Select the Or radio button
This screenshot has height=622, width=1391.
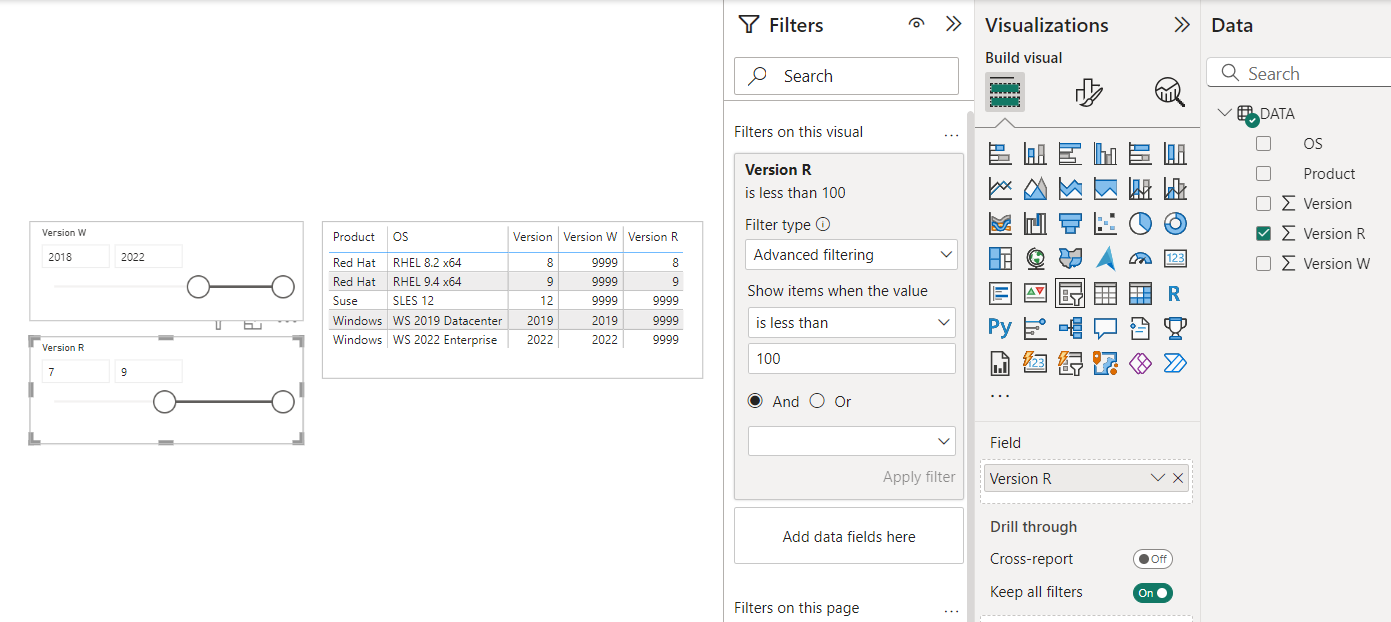coord(817,401)
